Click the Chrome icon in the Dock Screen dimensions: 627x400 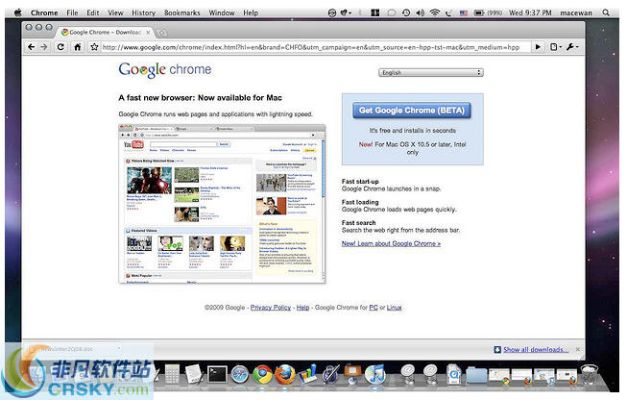[x=262, y=374]
